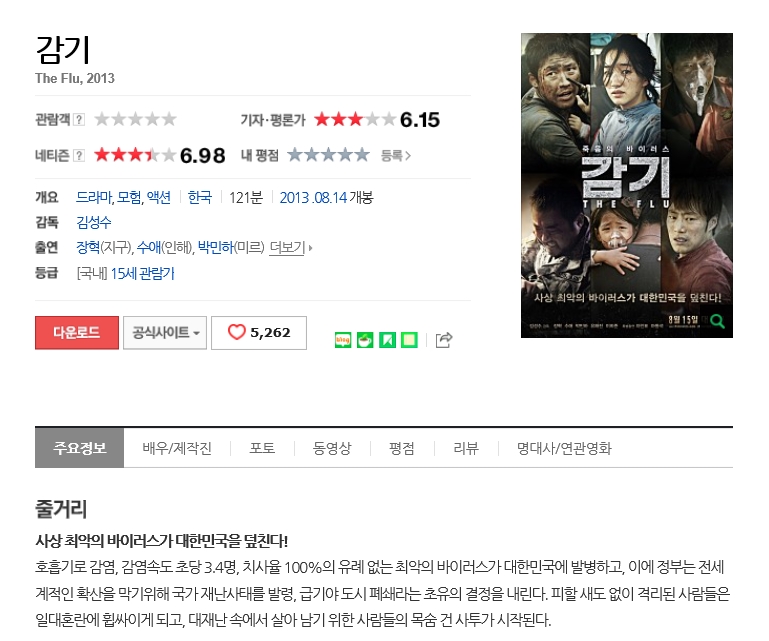The width and height of the screenshot is (769, 641).
Task: Click the red 다운로드 button
Action: (x=77, y=333)
